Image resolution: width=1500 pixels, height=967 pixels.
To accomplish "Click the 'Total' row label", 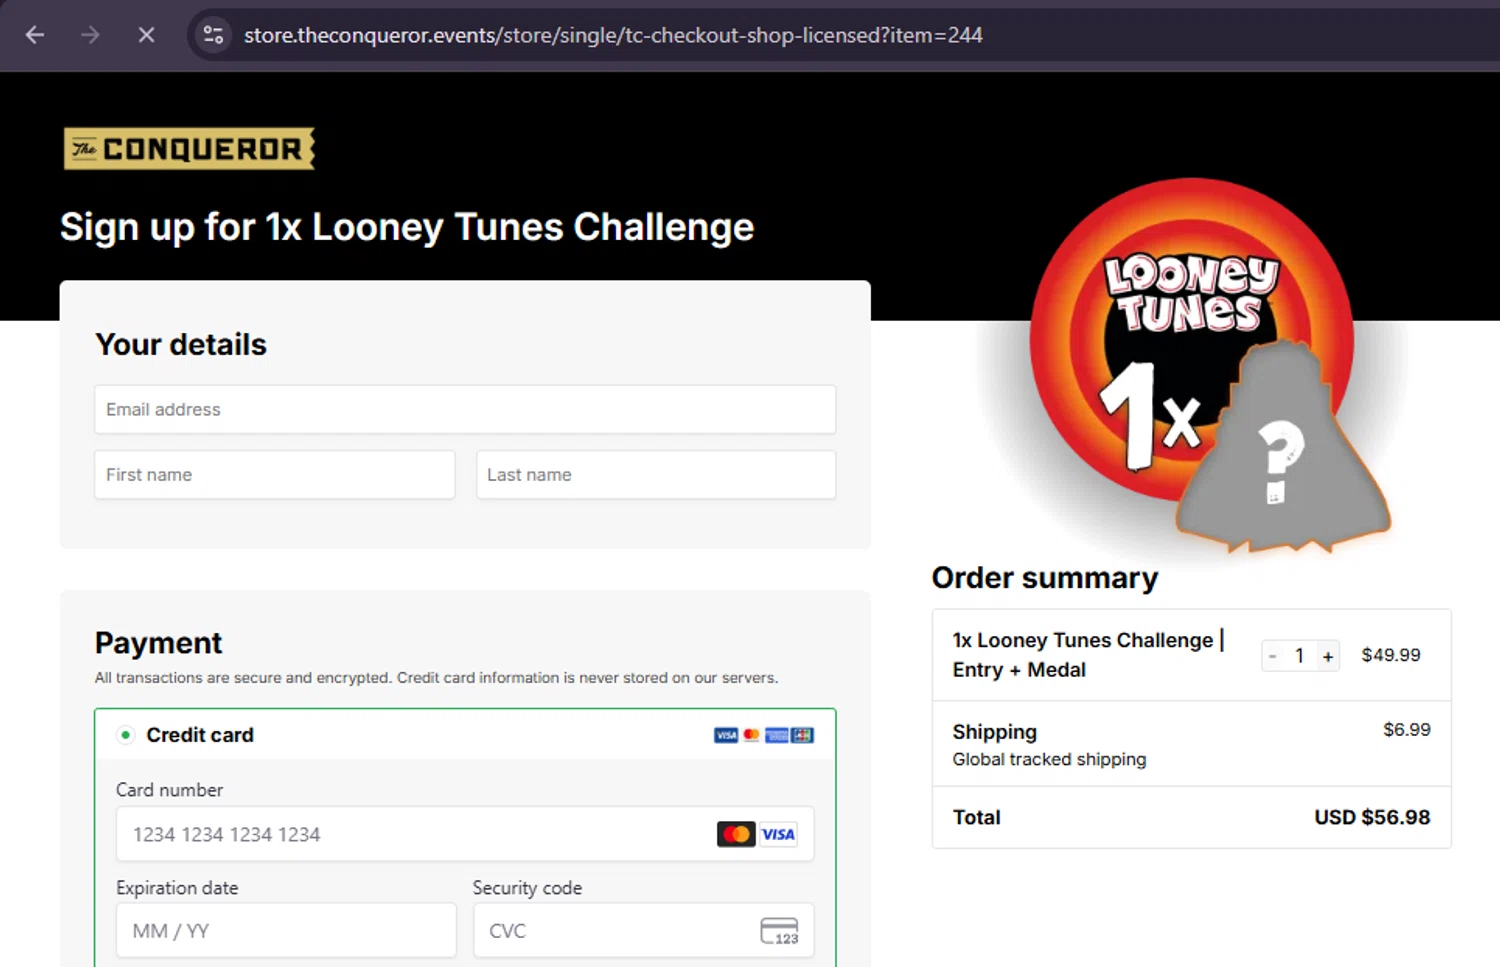I will [x=976, y=817].
